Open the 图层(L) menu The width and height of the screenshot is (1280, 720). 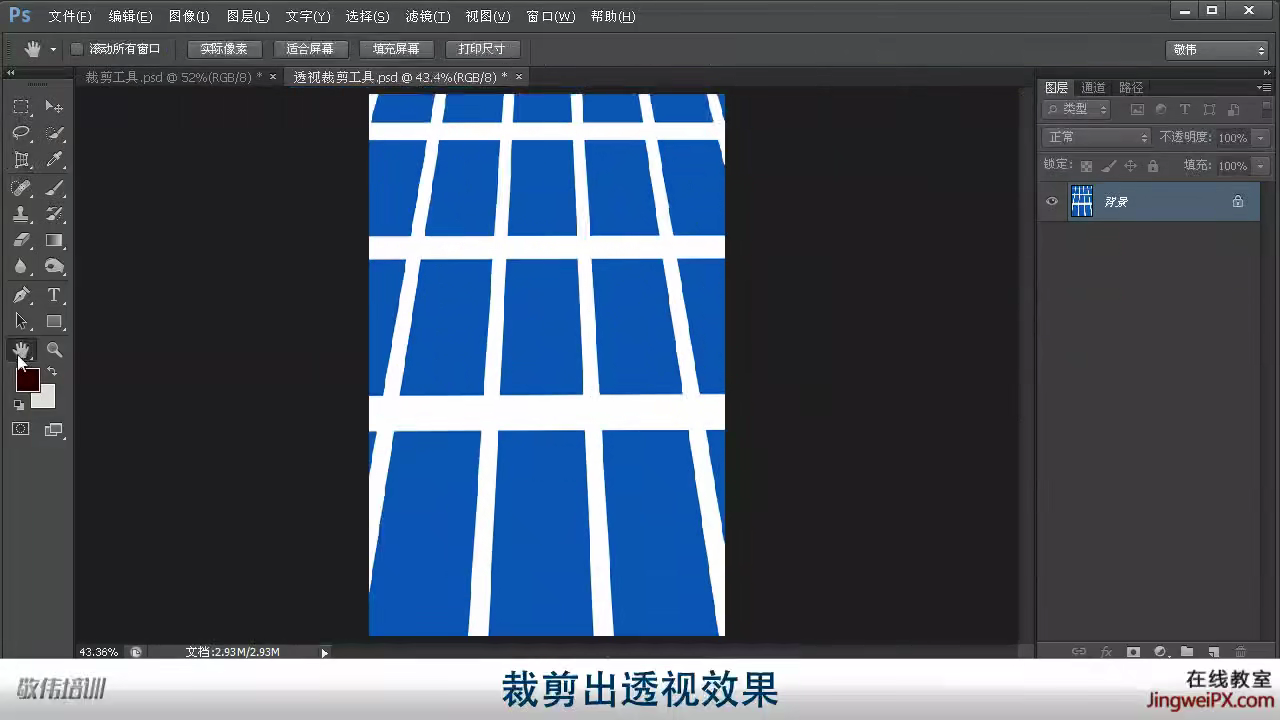click(248, 17)
